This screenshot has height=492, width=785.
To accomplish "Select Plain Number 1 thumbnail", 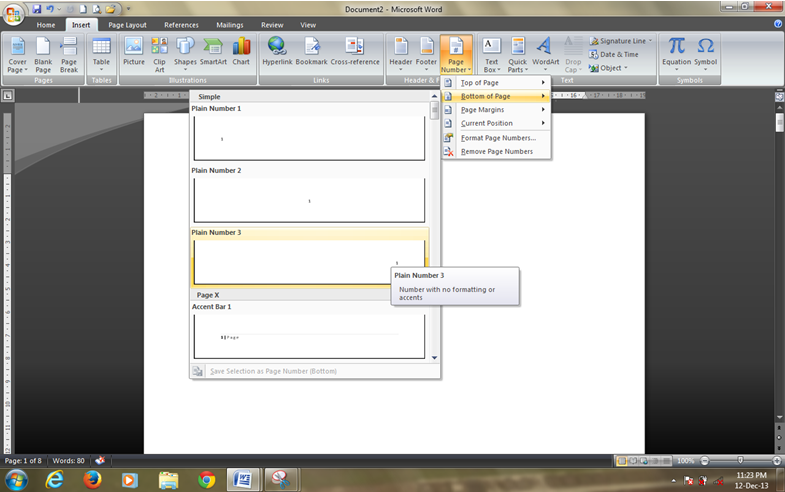I will coord(309,138).
